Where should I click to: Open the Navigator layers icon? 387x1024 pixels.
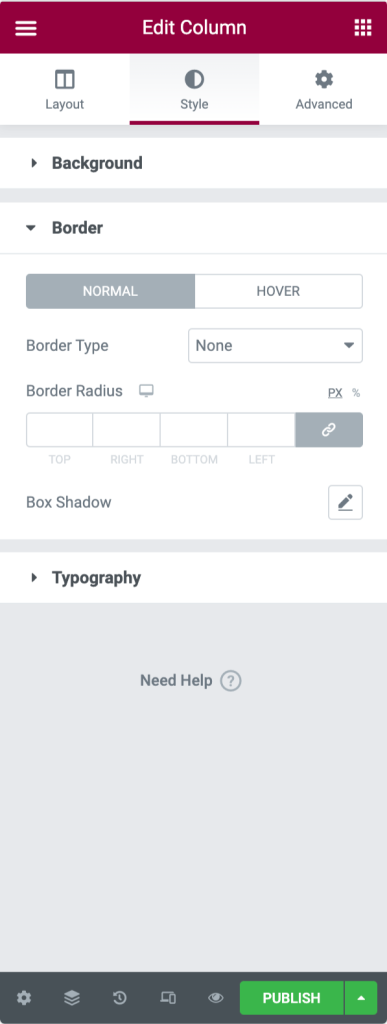point(72,998)
